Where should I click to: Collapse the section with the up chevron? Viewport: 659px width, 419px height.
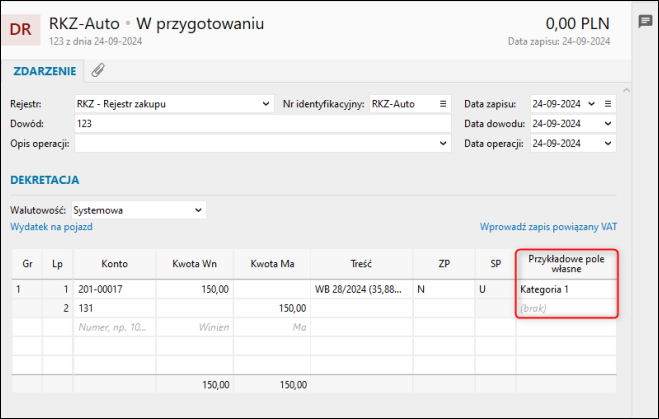click(626, 90)
